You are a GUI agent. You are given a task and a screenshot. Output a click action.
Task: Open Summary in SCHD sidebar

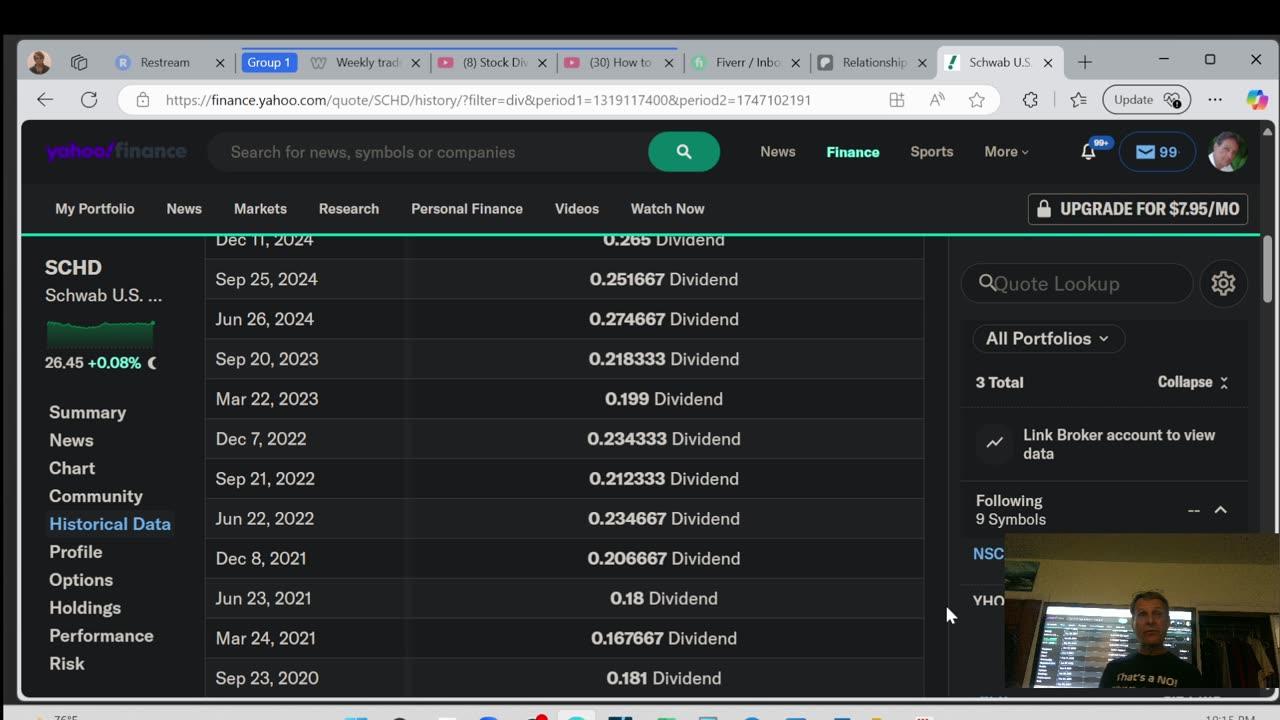(87, 413)
